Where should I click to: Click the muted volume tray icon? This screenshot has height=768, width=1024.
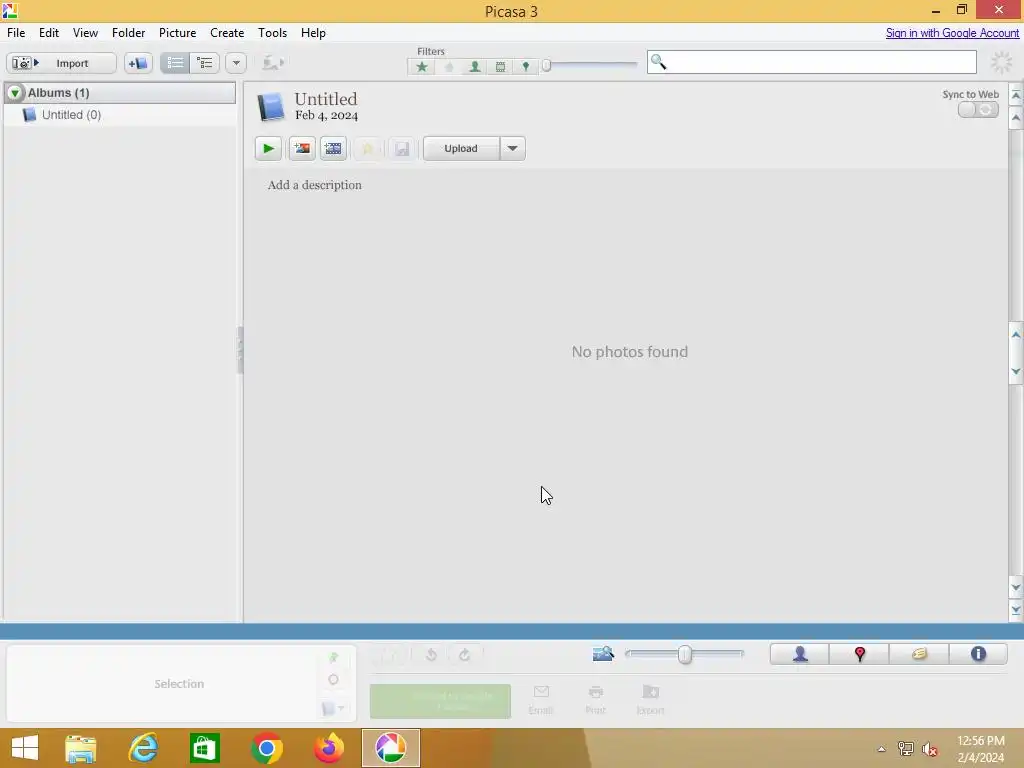point(930,749)
